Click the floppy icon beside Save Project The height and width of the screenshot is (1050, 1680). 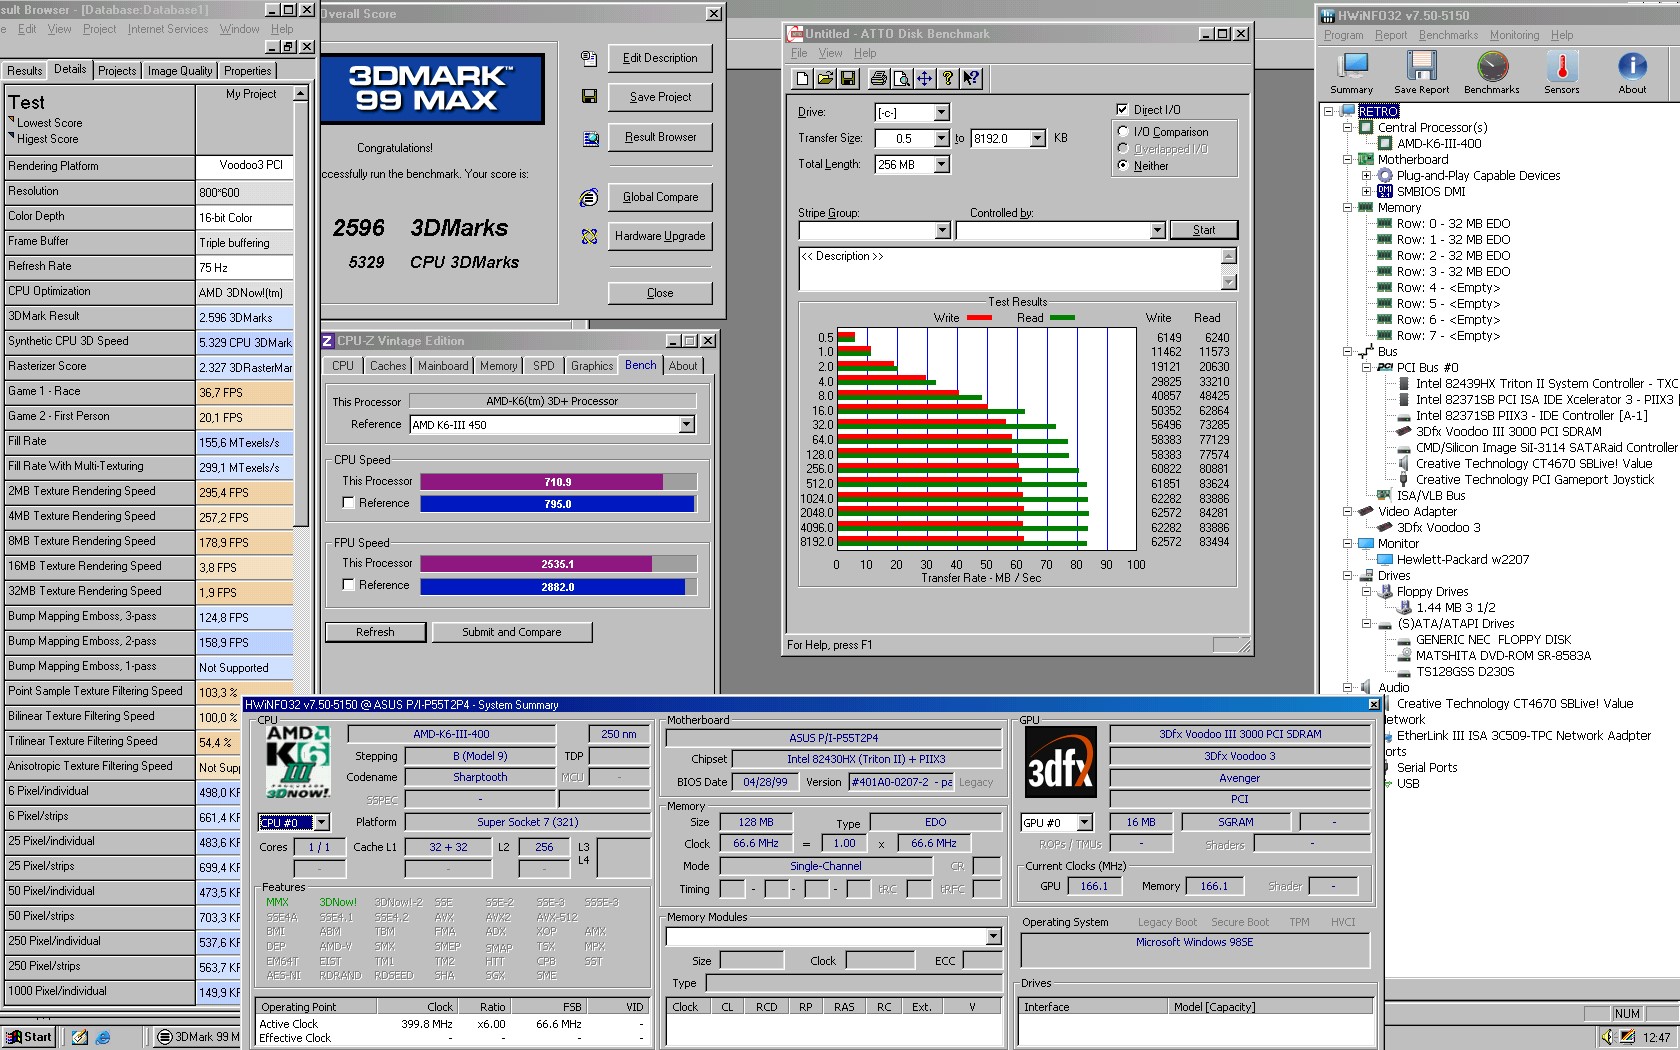(x=589, y=96)
